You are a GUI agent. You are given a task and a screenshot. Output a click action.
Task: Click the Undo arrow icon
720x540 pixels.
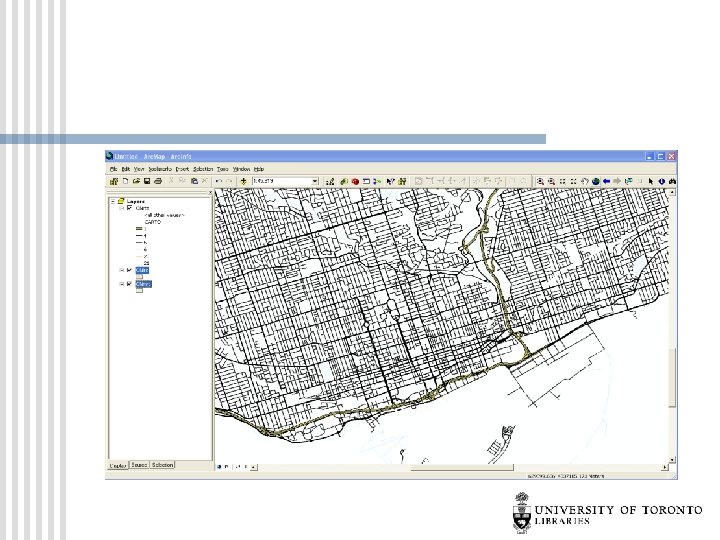[219, 181]
